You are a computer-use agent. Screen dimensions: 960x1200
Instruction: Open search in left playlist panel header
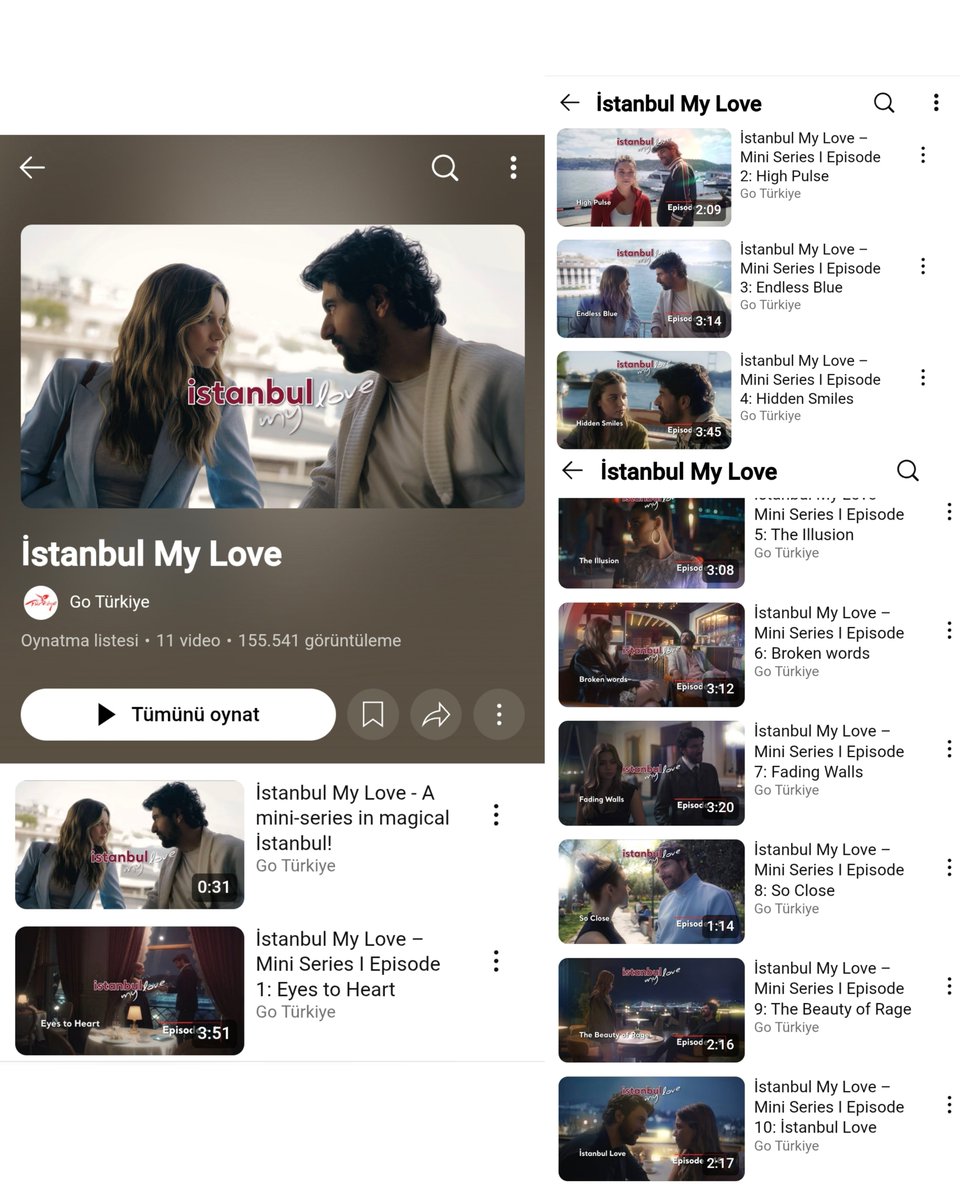pyautogui.click(x=445, y=168)
